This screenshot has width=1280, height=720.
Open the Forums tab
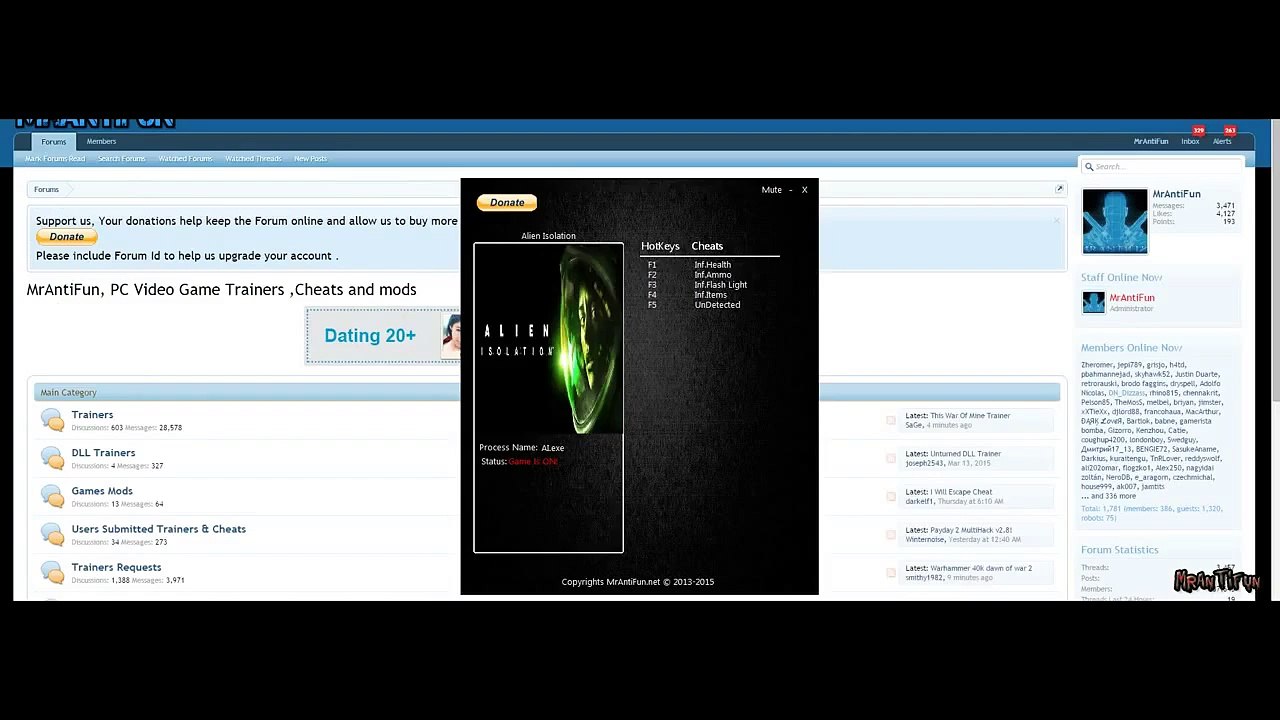pos(53,142)
